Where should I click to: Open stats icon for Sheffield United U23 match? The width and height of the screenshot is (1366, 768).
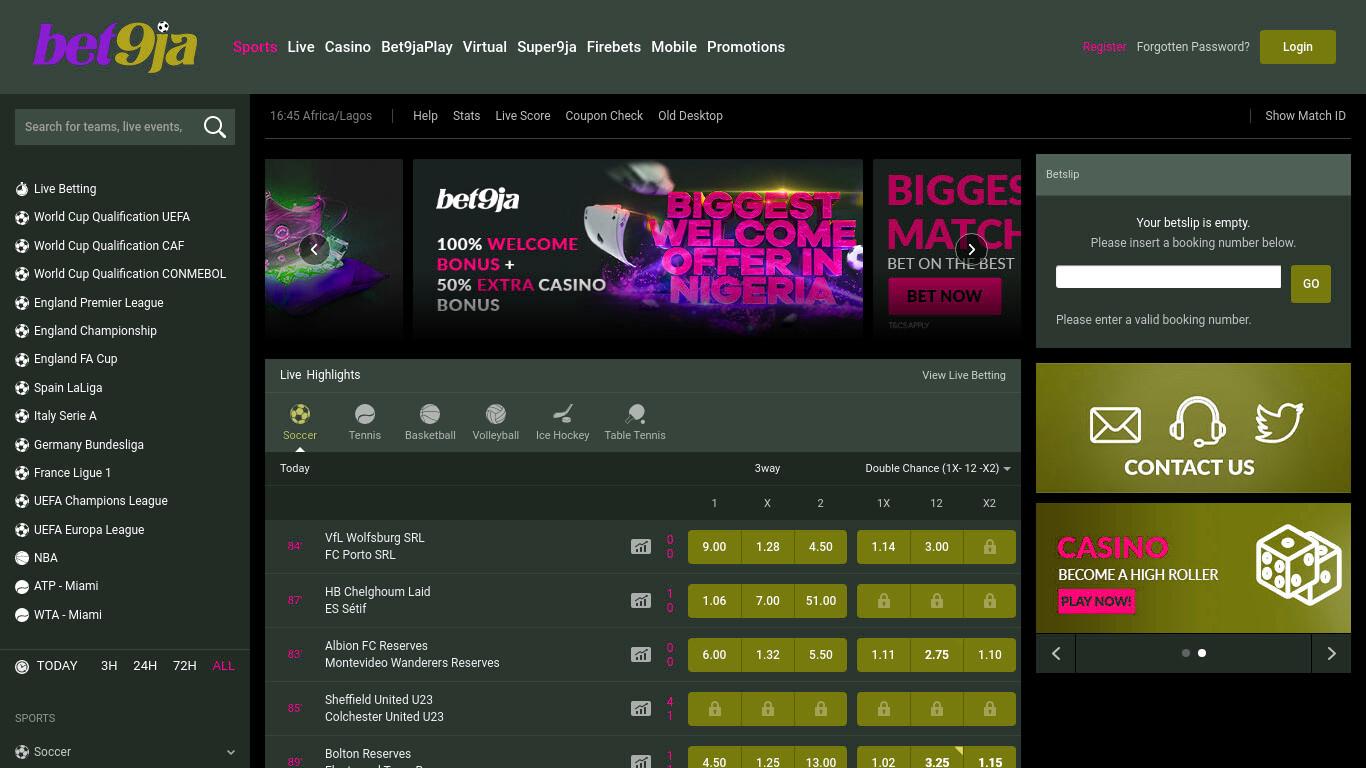click(641, 708)
